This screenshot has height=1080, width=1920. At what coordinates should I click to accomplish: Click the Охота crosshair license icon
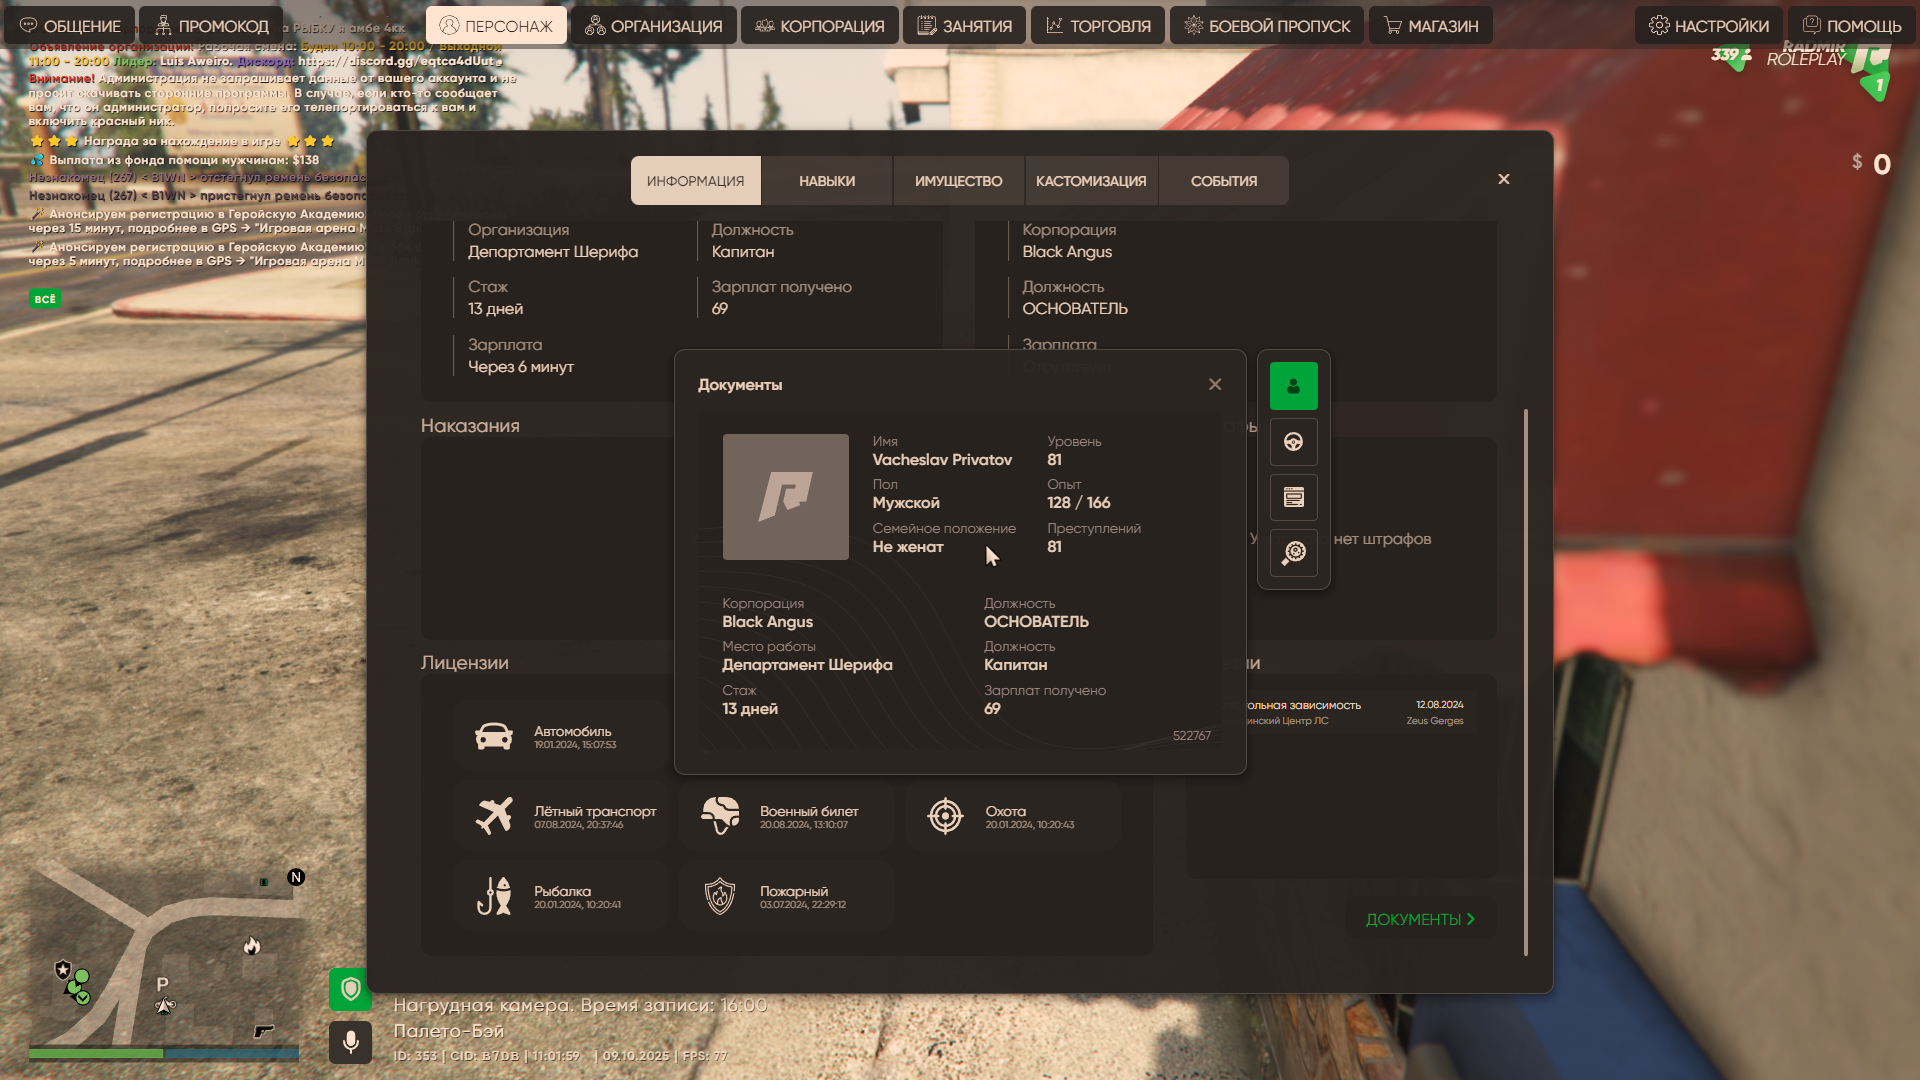[x=945, y=816]
